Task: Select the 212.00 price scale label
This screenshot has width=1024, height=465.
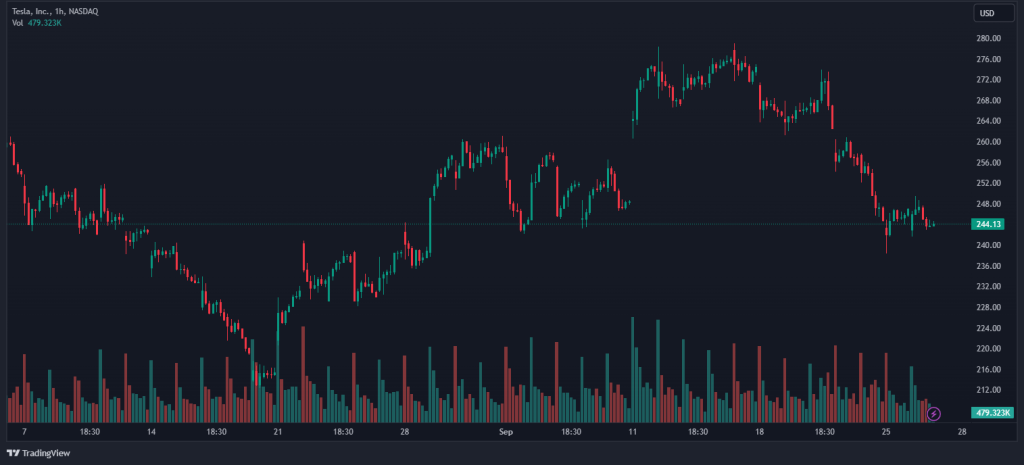Action: [x=988, y=390]
